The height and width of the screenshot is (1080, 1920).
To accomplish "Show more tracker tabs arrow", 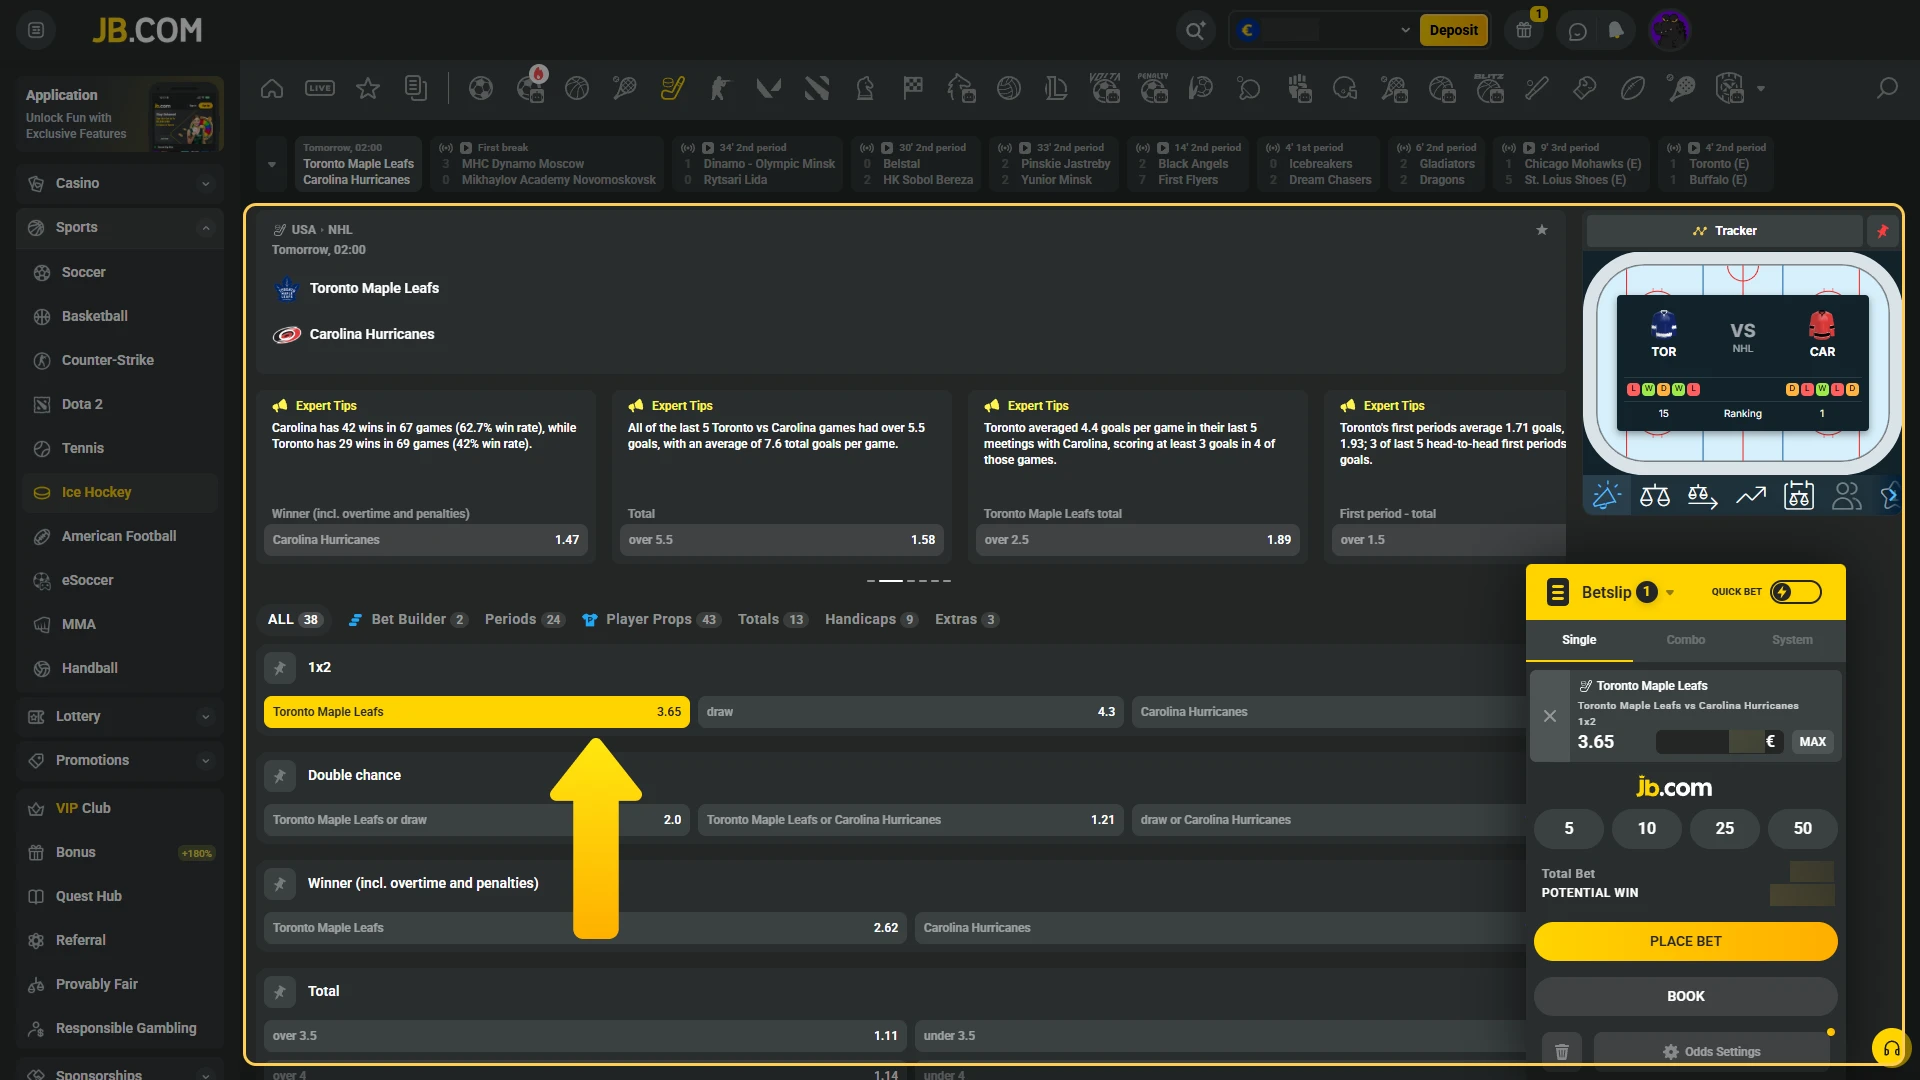I will coord(1891,496).
